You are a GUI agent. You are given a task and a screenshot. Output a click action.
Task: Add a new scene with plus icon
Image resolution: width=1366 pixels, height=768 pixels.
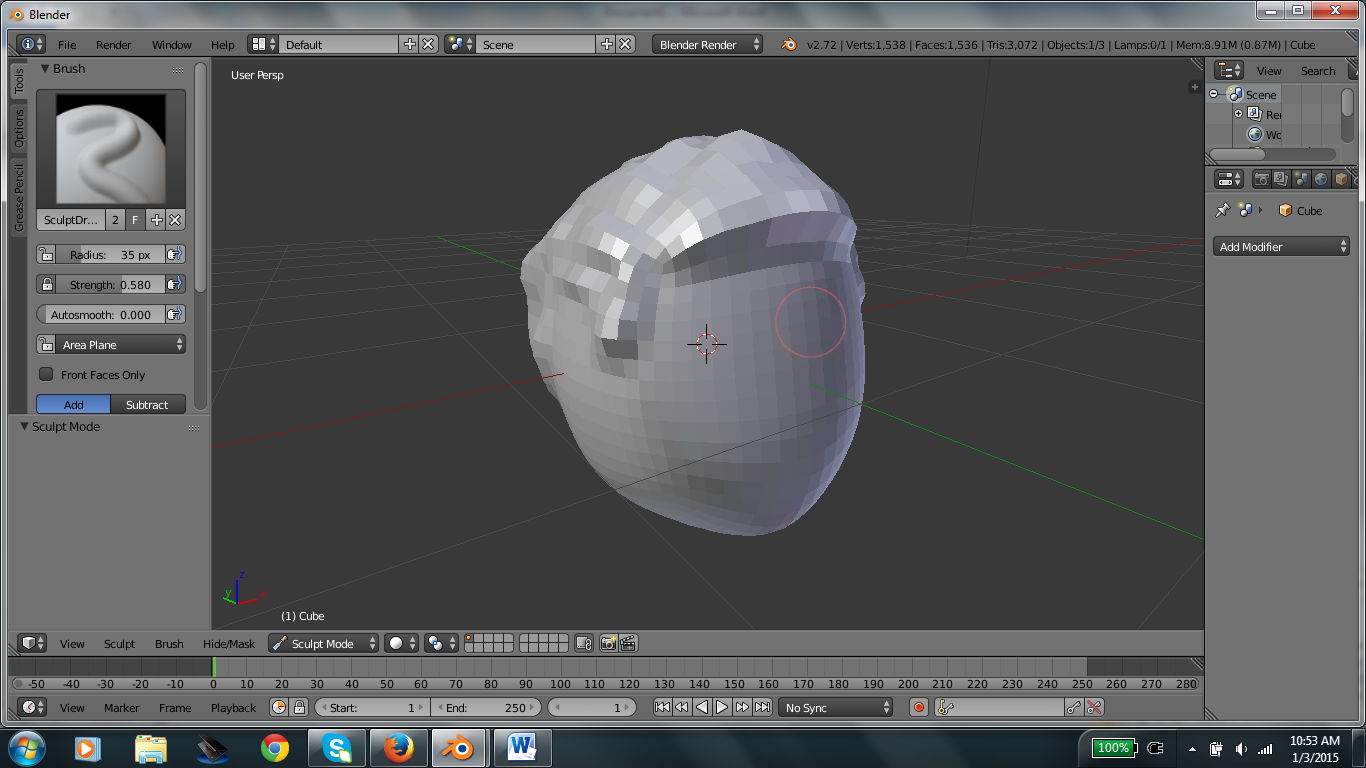pyautogui.click(x=607, y=44)
